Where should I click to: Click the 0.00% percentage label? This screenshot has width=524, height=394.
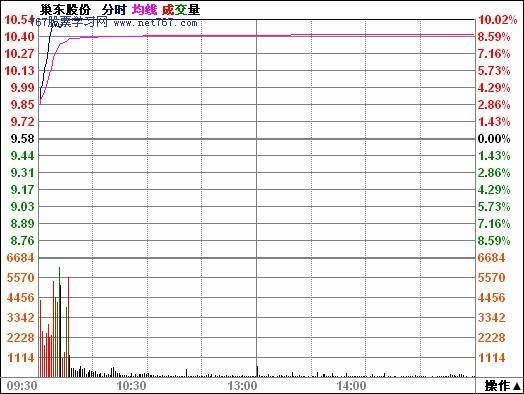pos(494,139)
